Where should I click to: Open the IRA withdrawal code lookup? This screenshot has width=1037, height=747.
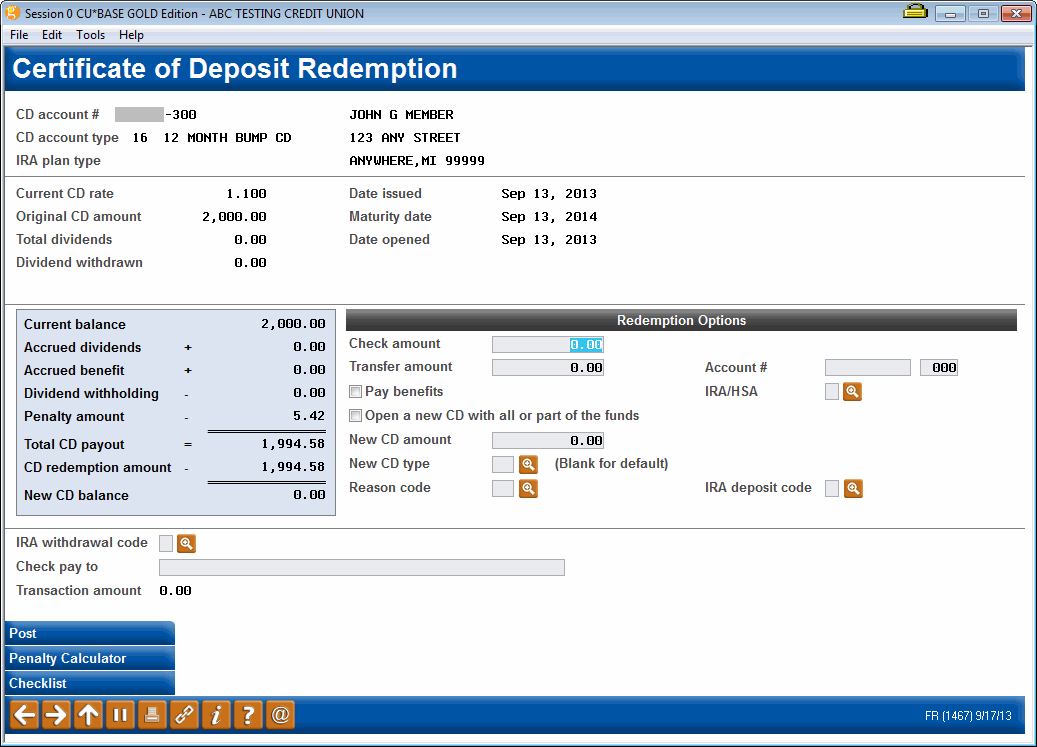[186, 542]
